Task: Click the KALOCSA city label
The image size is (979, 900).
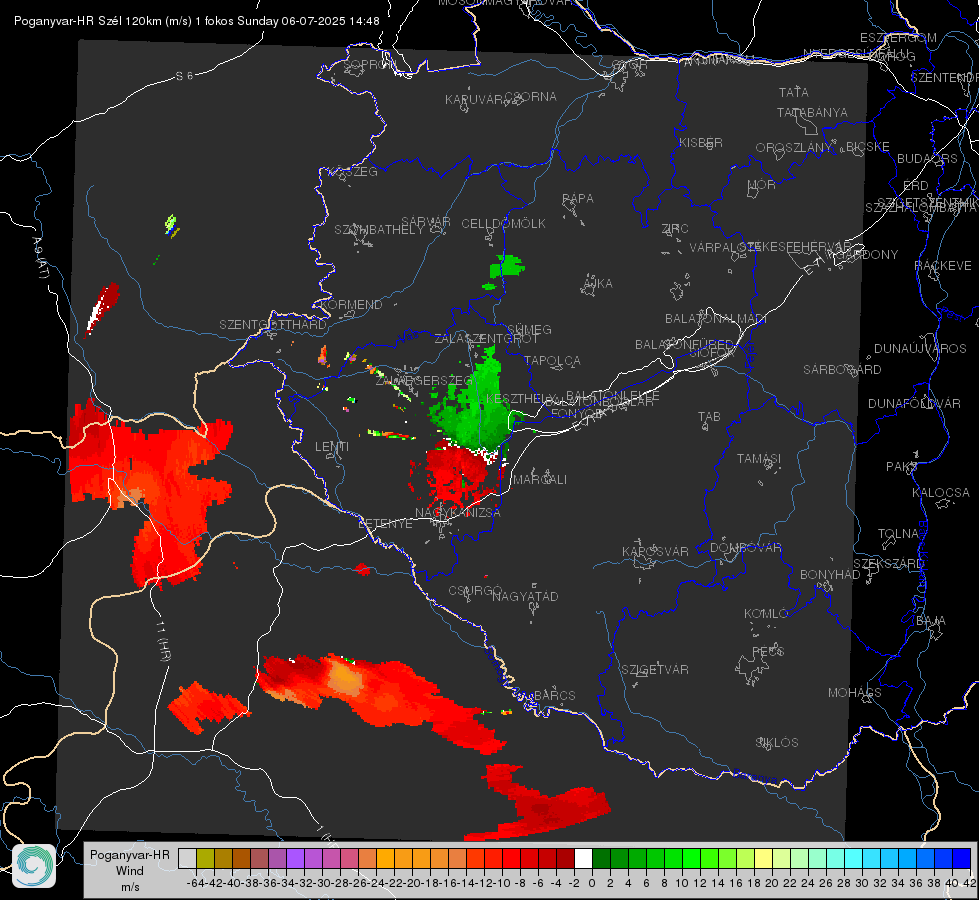Action: pos(941,493)
